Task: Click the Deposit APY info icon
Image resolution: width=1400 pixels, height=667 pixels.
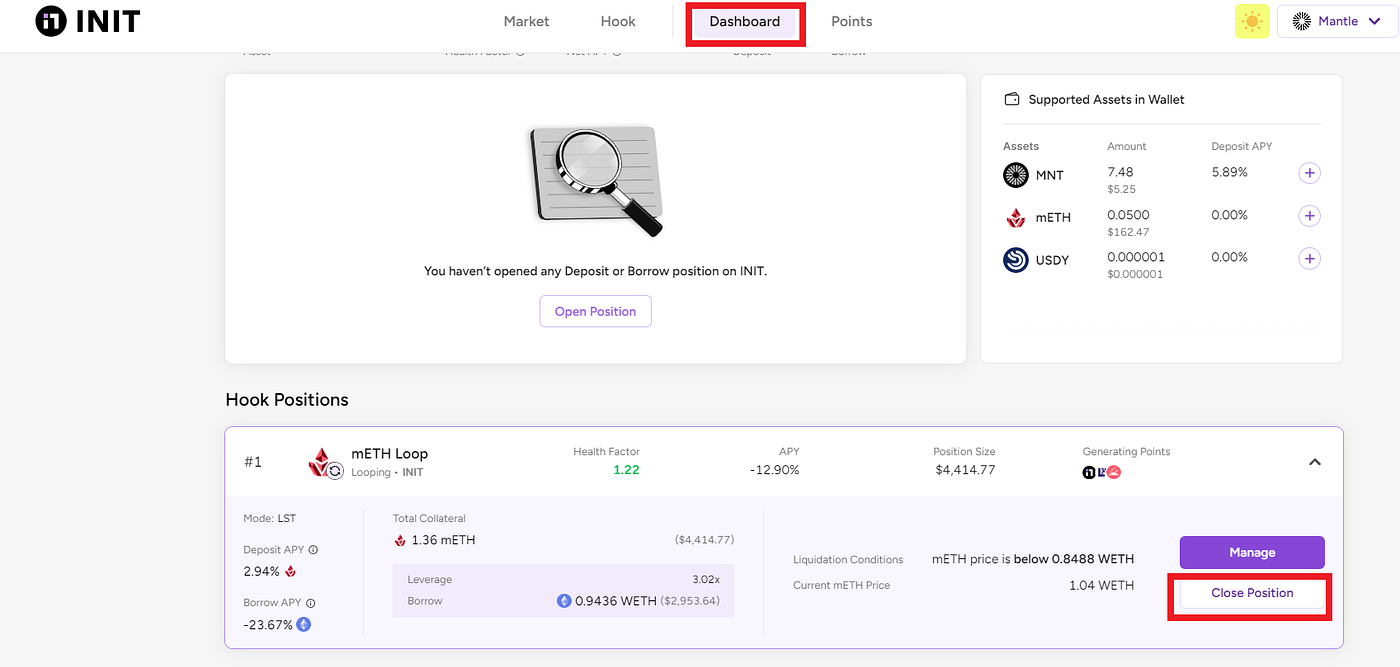Action: tap(313, 550)
